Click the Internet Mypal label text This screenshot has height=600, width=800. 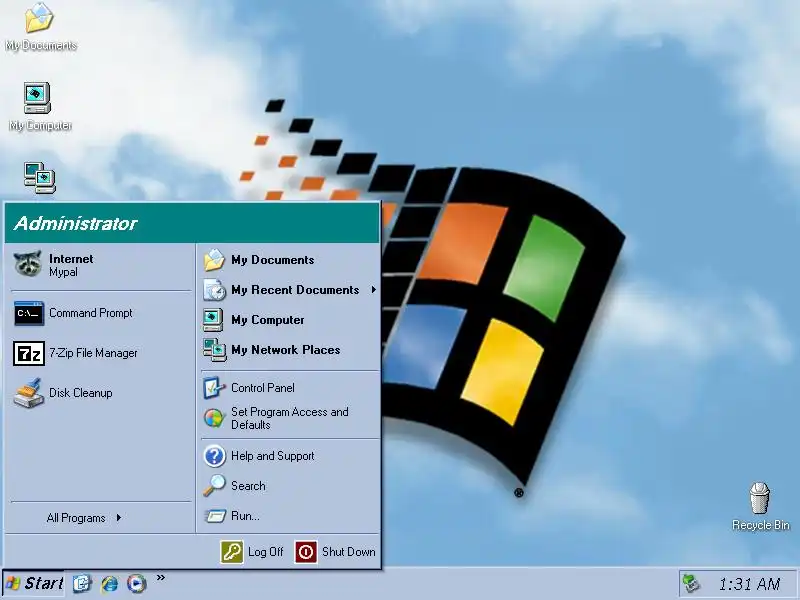[71, 265]
